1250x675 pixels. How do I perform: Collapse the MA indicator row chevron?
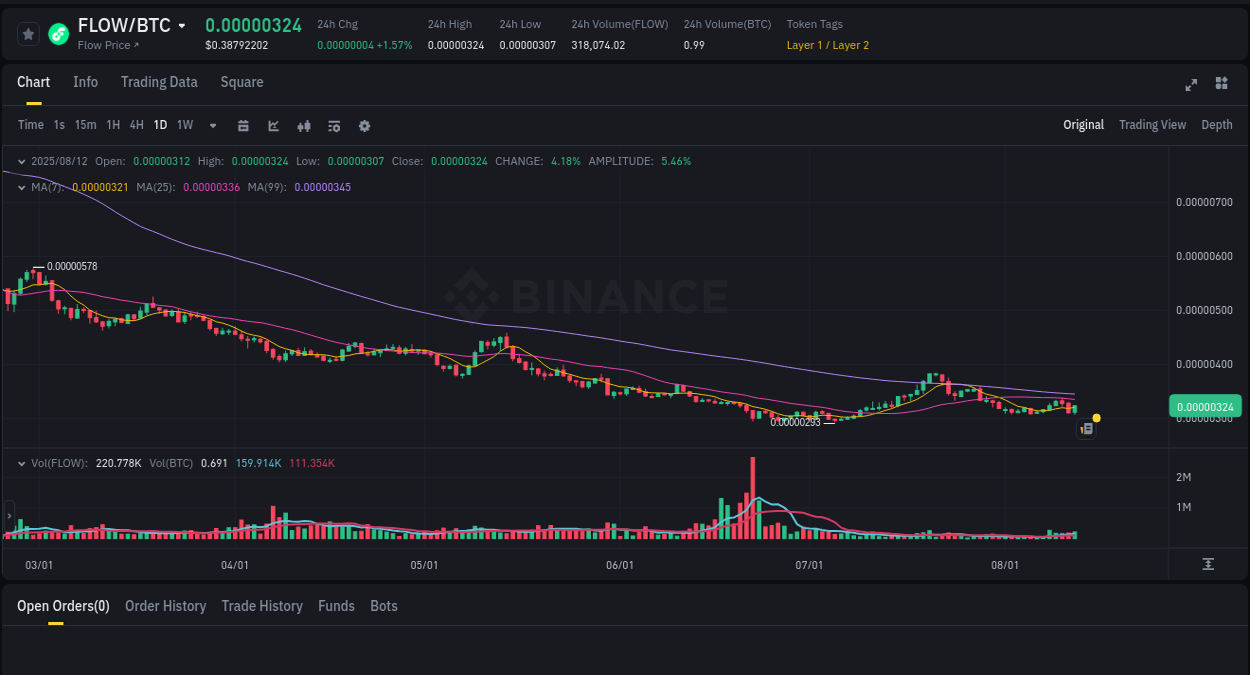23,187
